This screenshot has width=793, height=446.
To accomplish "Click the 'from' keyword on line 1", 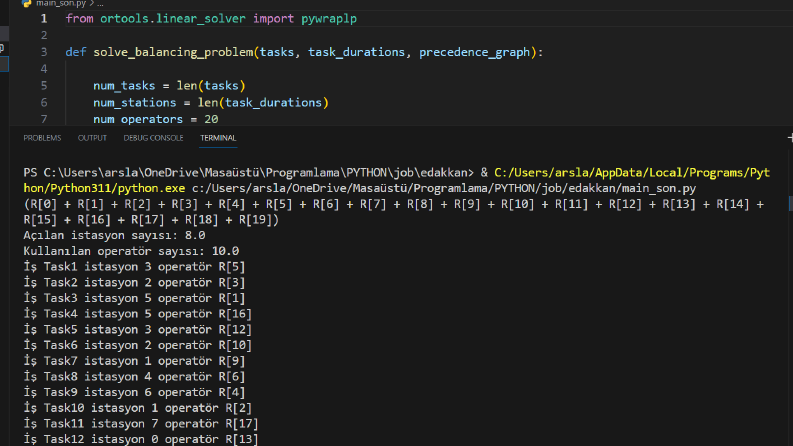I will [79, 19].
